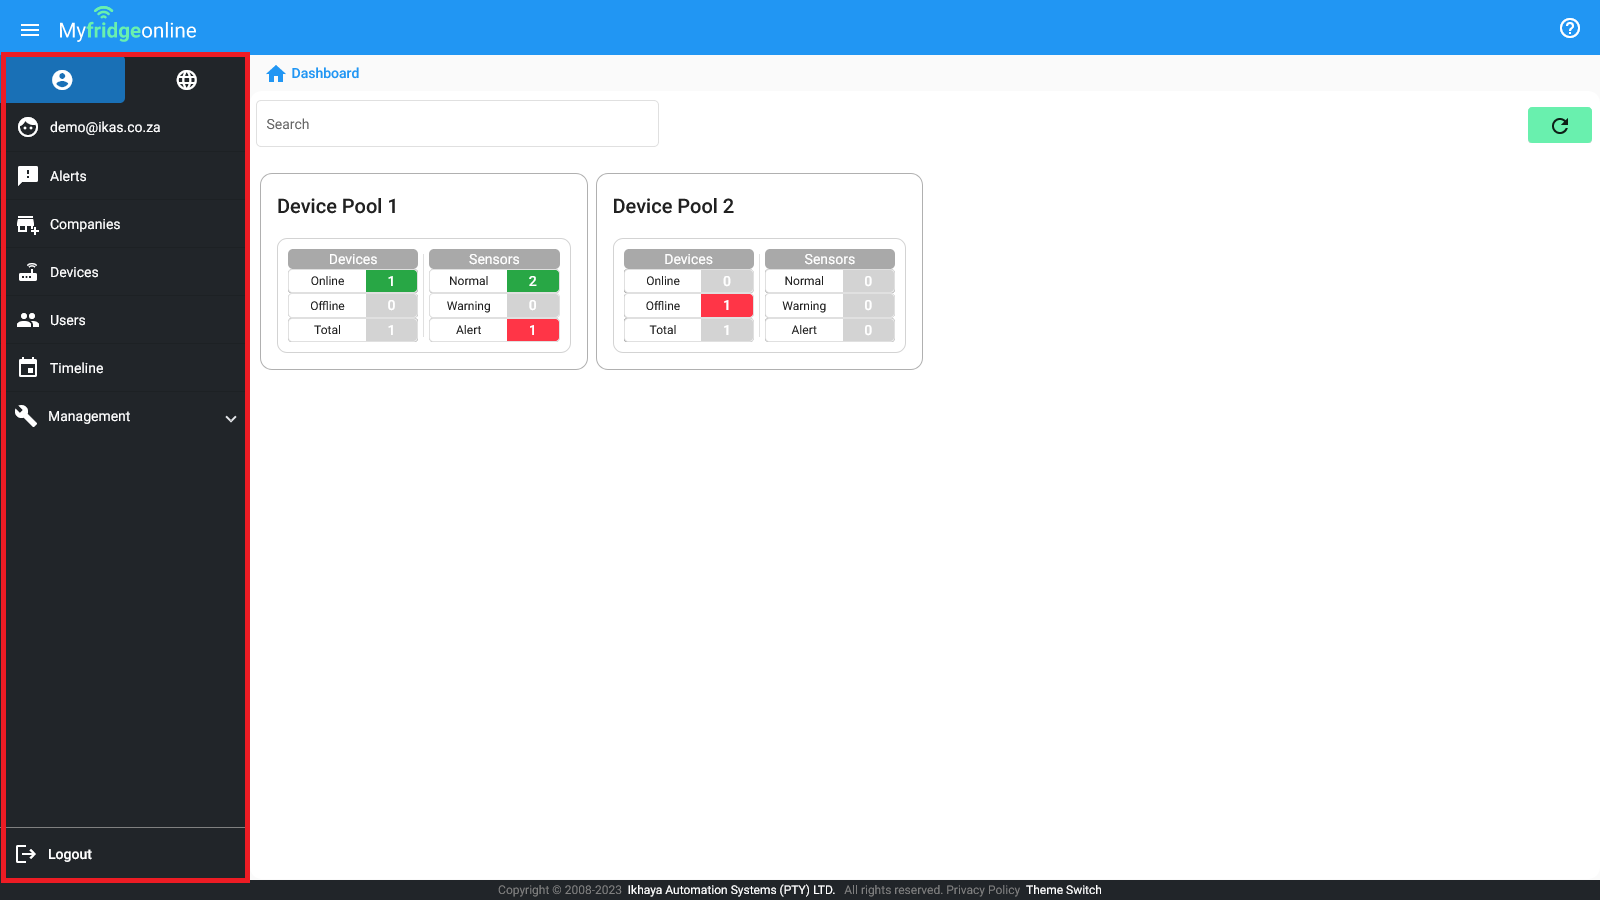
Task: Click the account avatar icon beside demo@ikas.co.za
Action: (28, 127)
